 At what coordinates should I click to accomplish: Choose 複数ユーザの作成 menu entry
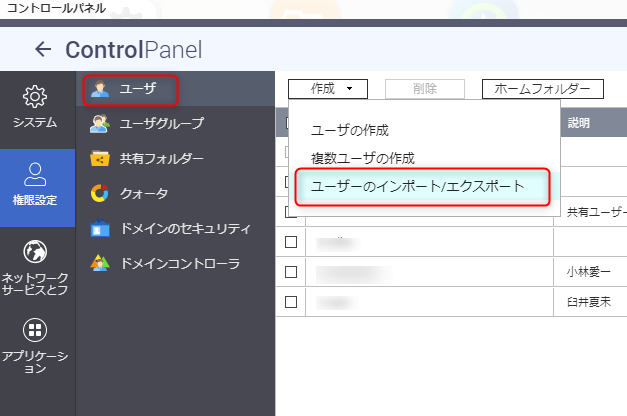362,158
